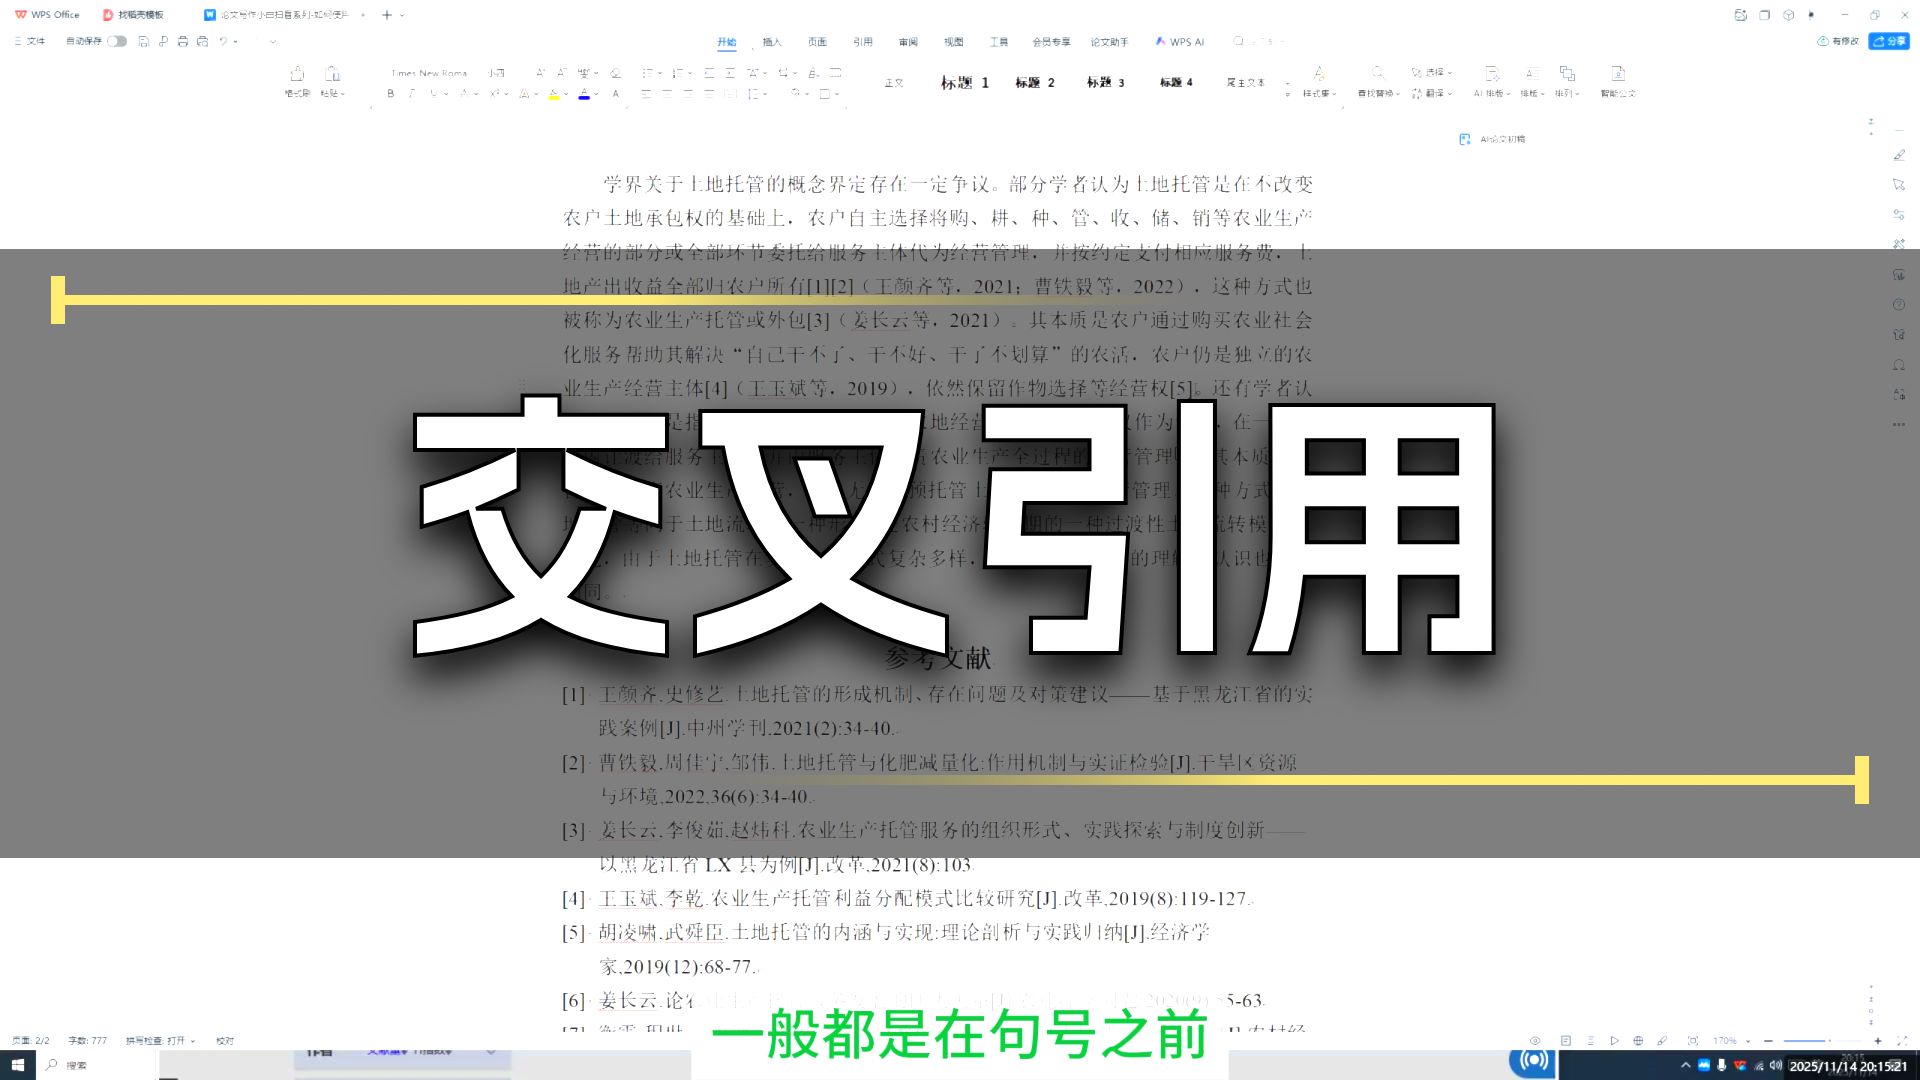Select the format painter (格式刷) tool
Viewport: 1920px width, 1080px height.
tap(297, 80)
